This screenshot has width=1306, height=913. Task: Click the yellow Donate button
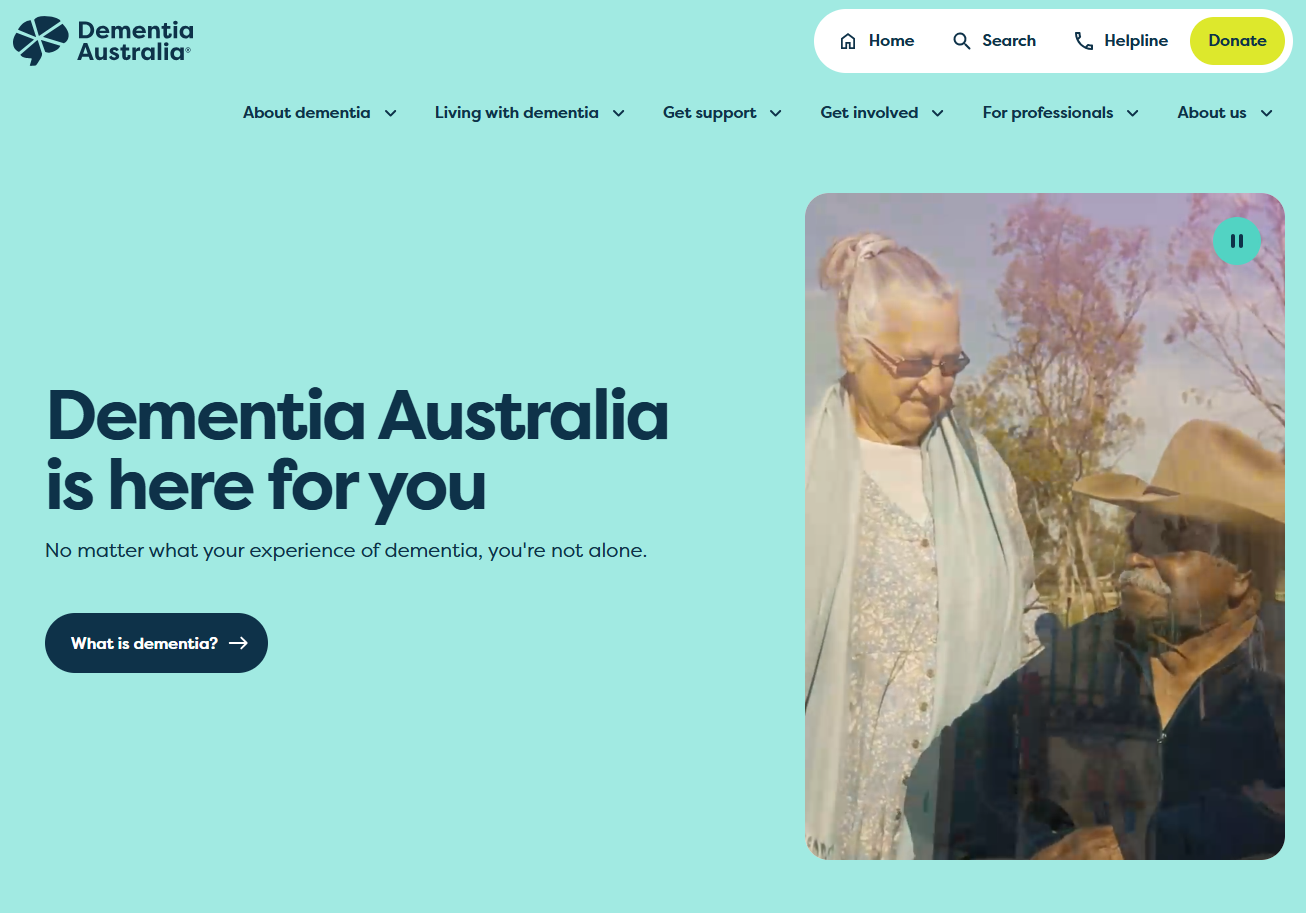tap(1237, 41)
